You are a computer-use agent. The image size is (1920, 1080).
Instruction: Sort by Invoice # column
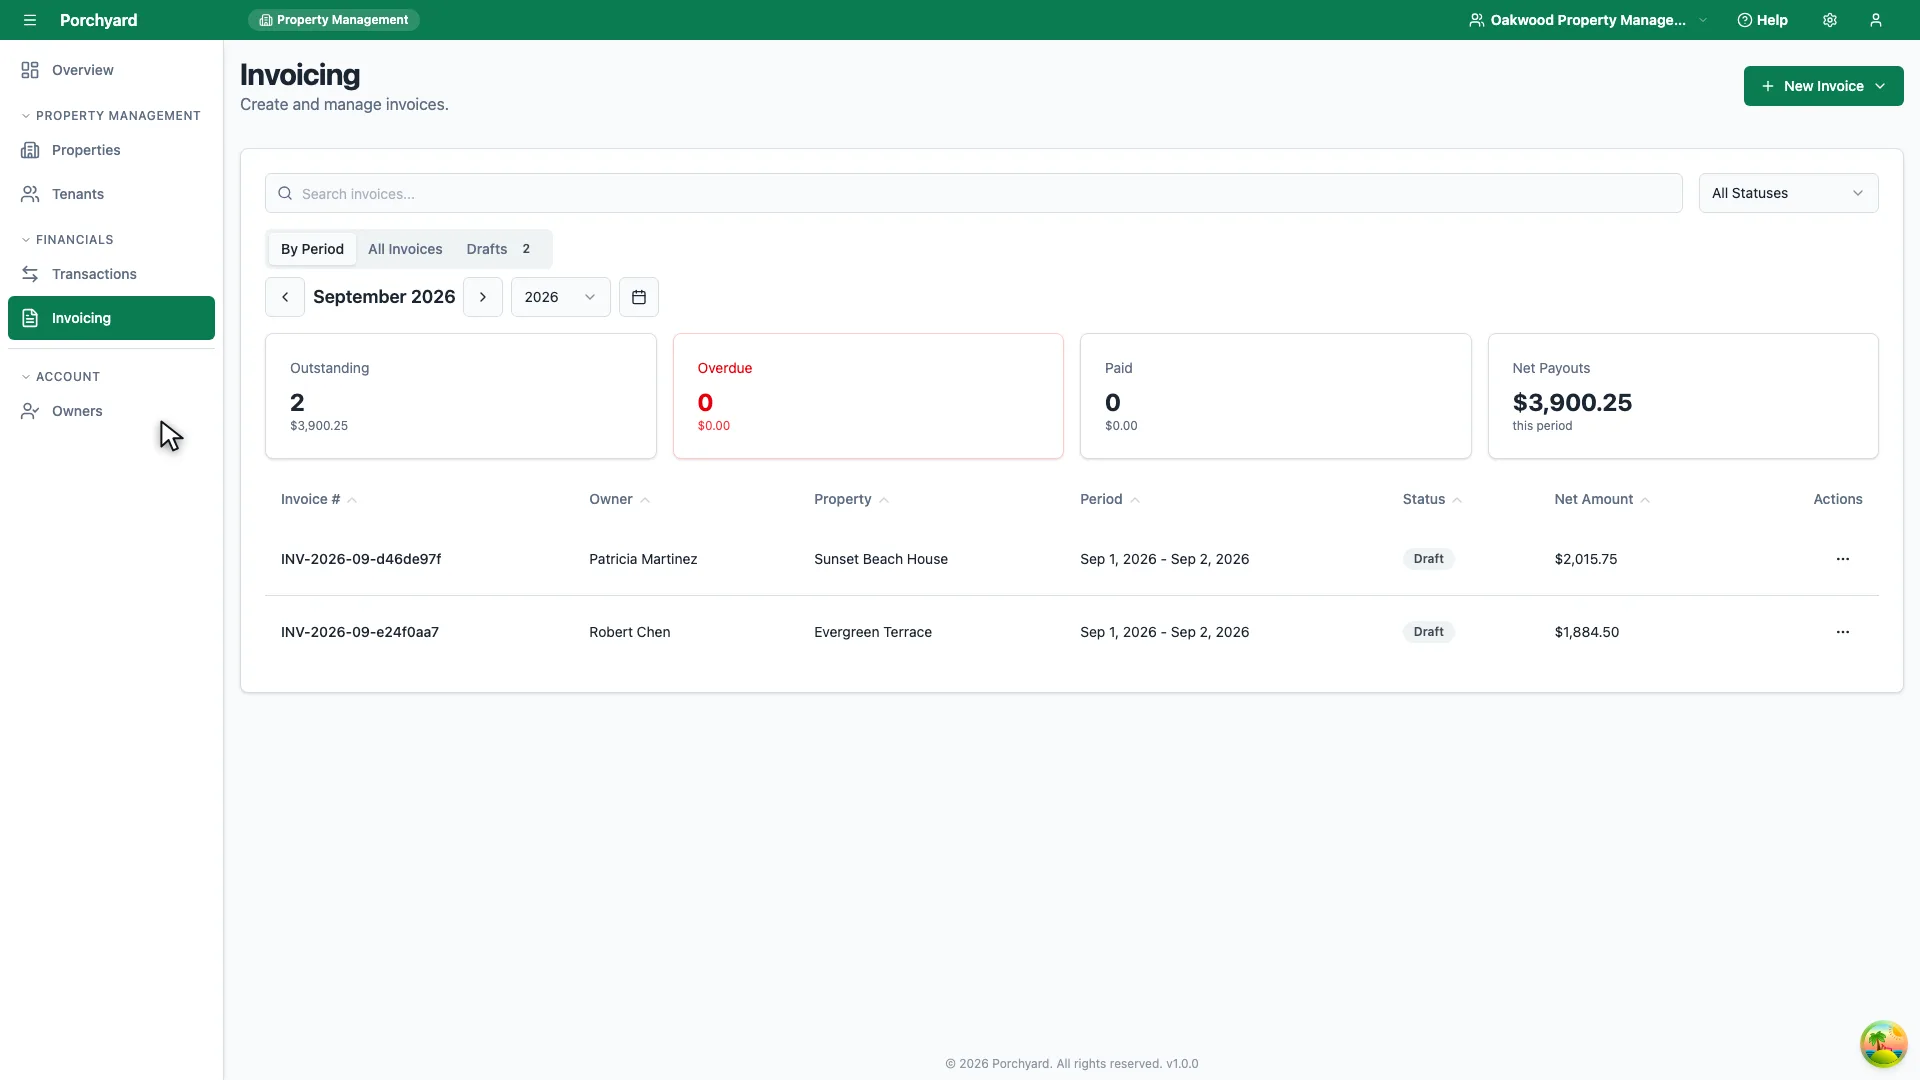[319, 499]
